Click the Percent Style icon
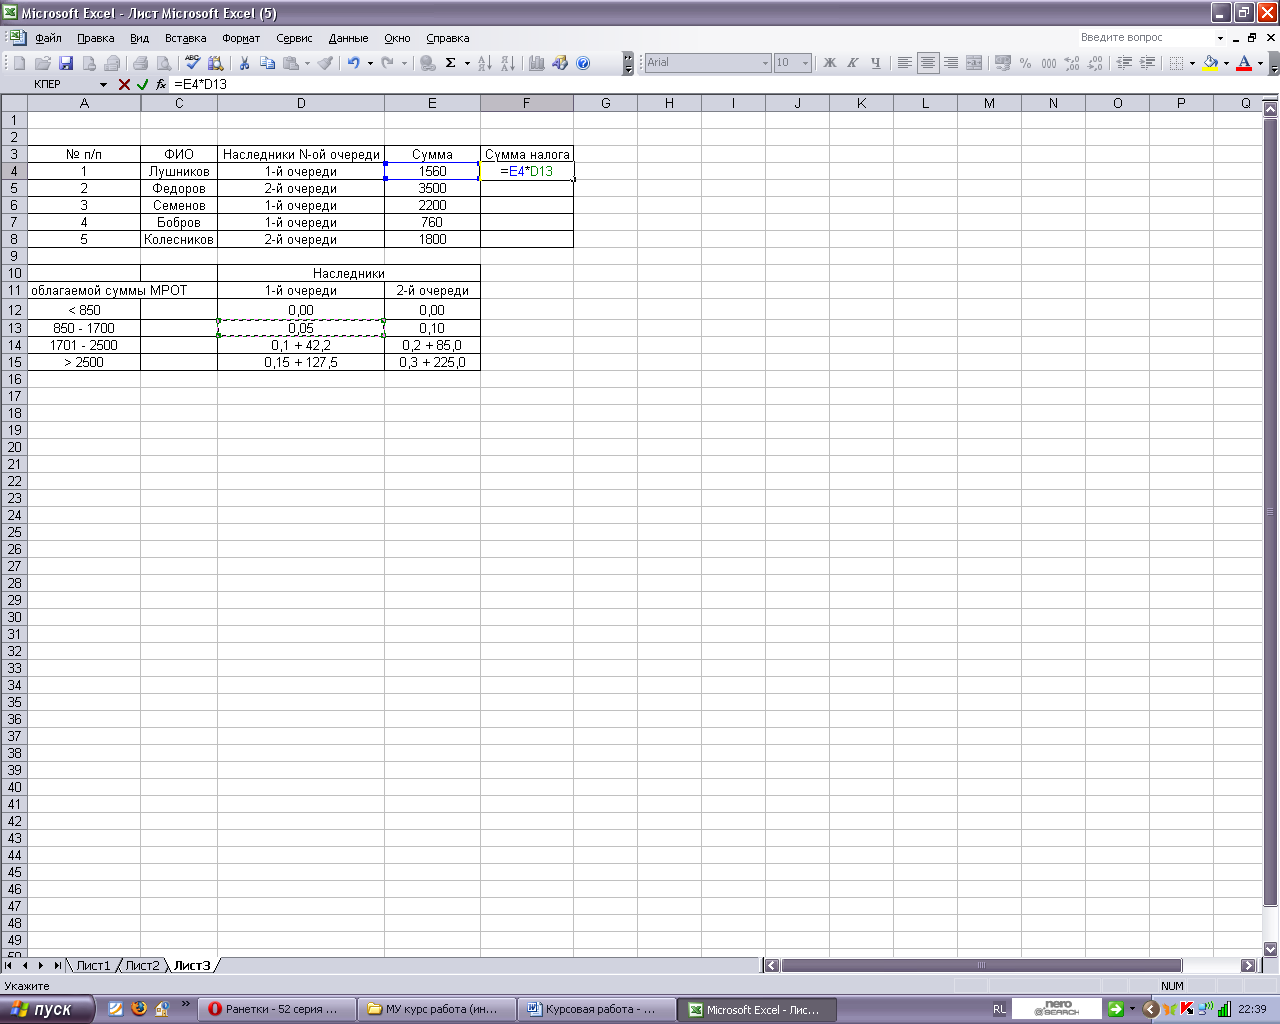 coord(1026,63)
